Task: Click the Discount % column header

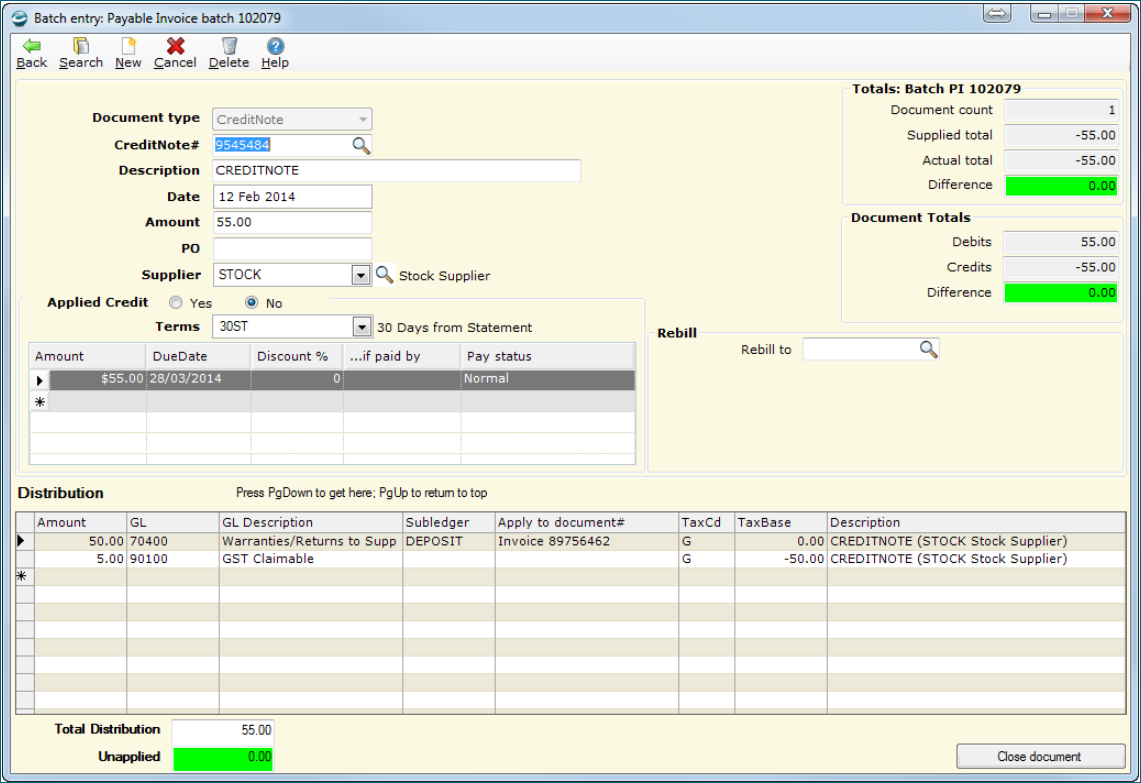Action: point(297,356)
